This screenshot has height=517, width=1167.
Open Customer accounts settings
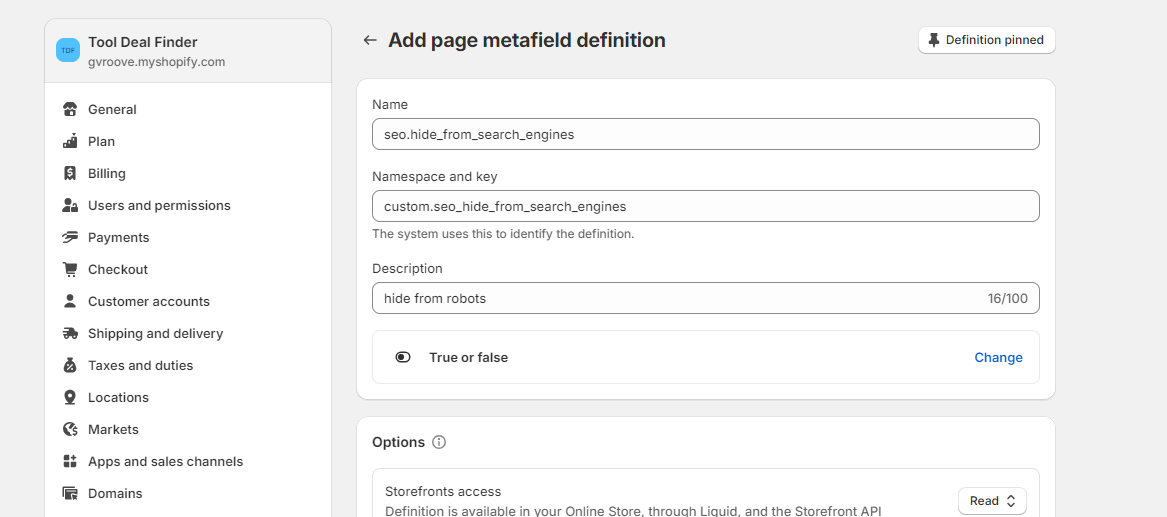click(x=149, y=301)
